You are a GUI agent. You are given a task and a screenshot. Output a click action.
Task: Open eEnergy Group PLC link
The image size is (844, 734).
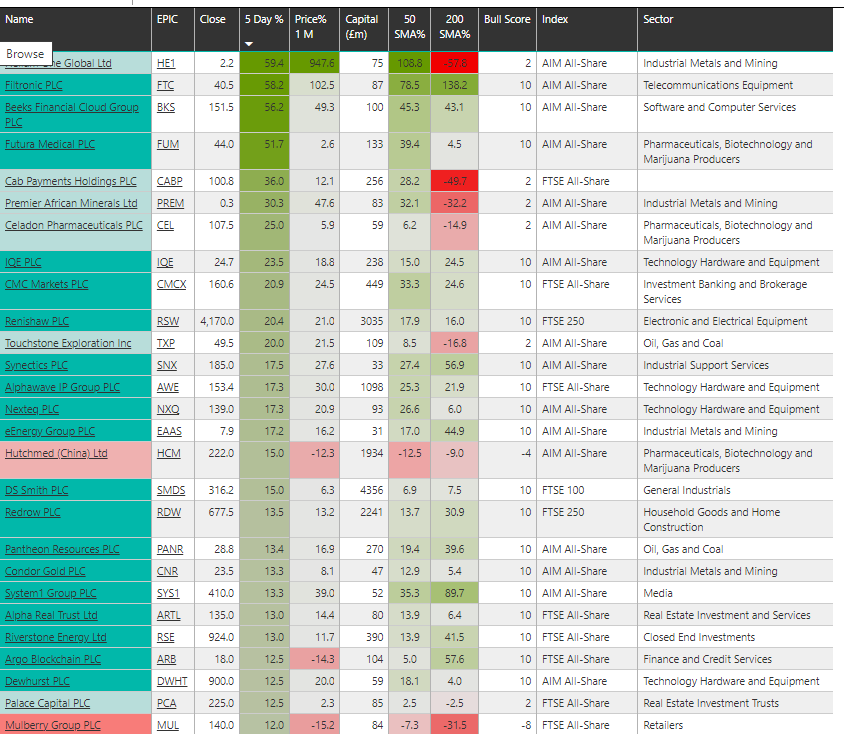(50, 432)
